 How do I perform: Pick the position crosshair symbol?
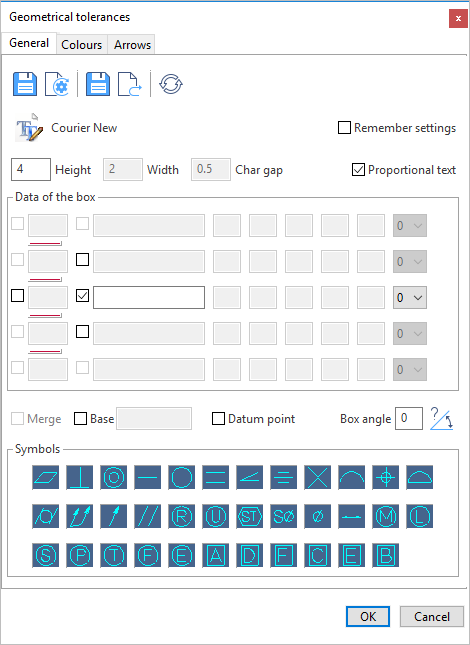tap(385, 477)
